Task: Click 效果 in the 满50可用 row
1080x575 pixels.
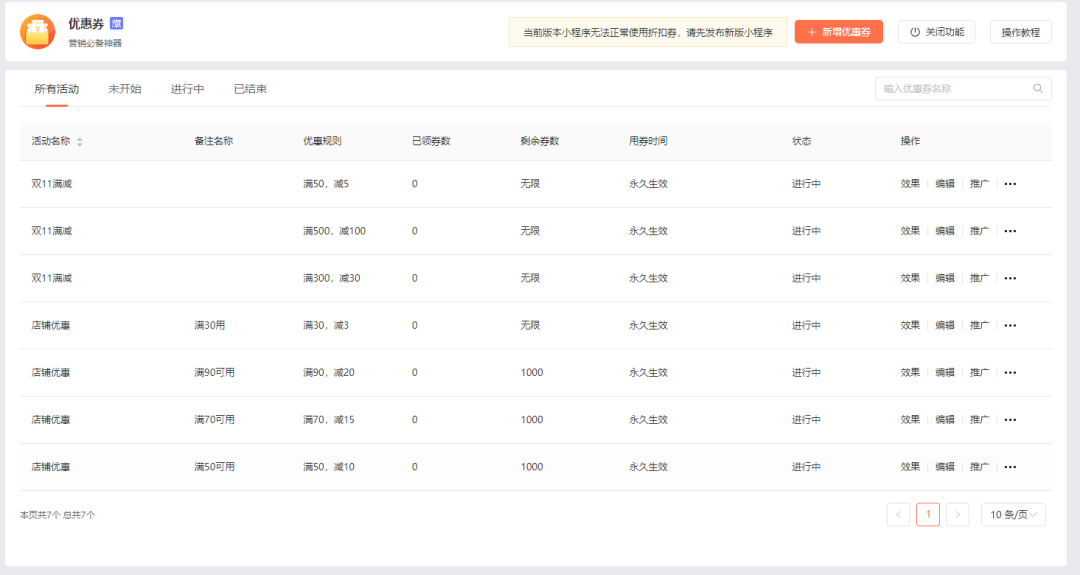Action: (x=910, y=467)
